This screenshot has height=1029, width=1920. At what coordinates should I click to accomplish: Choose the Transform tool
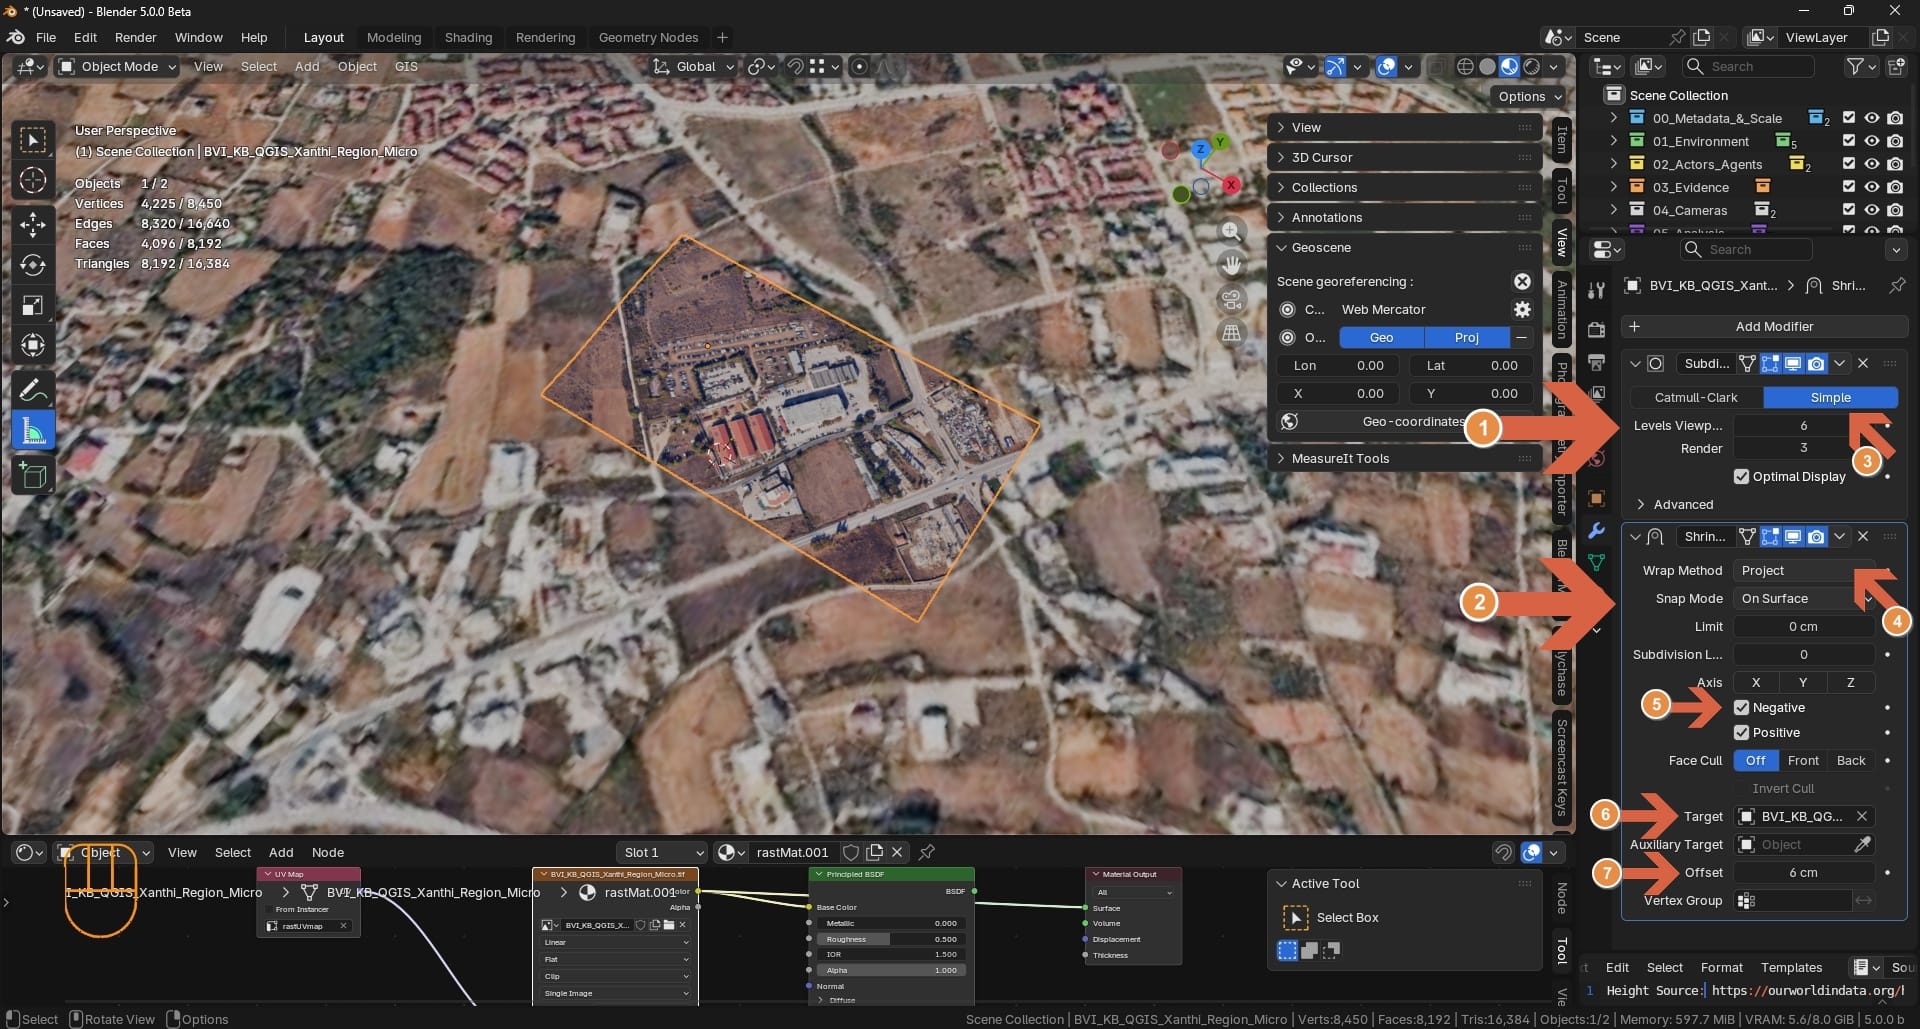point(33,345)
